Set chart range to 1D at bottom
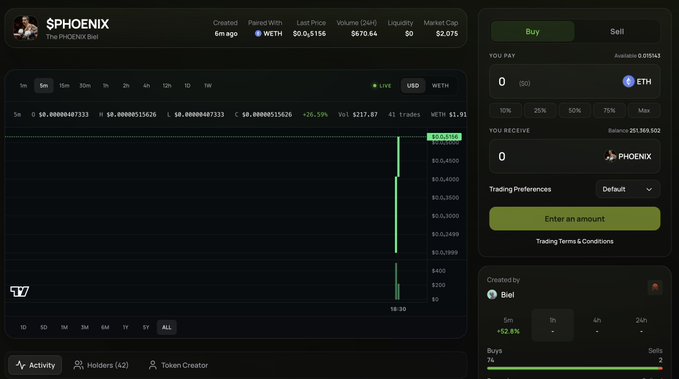Viewport: 679px width, 379px height. tap(23, 327)
